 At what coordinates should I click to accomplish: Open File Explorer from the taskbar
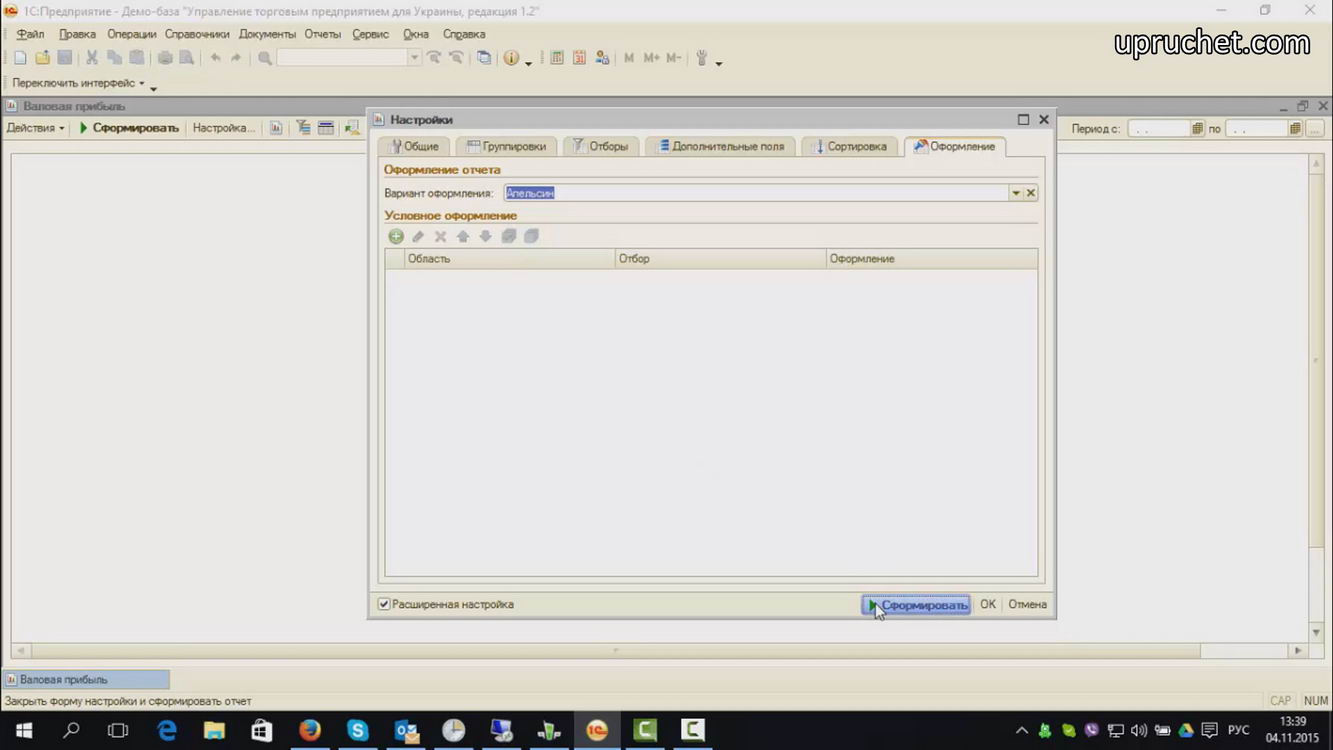[x=214, y=731]
